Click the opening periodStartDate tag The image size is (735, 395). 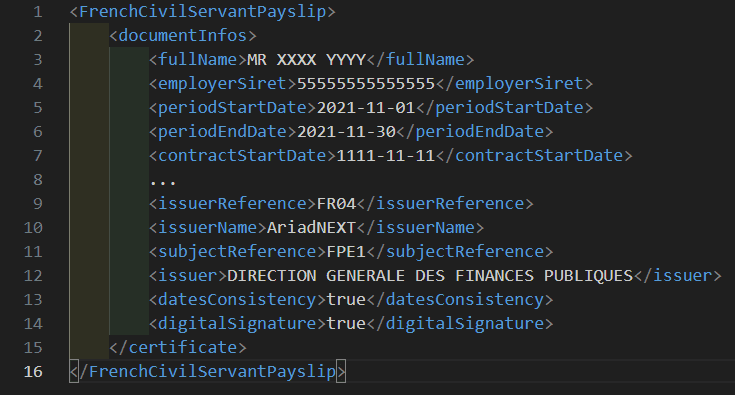coord(232,108)
